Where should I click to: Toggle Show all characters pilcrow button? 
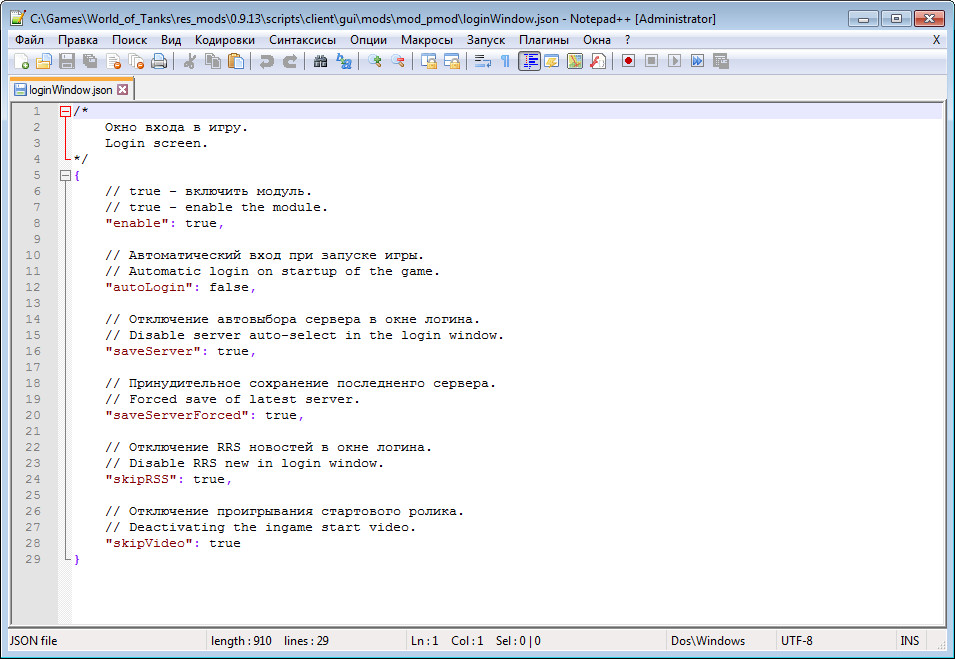[505, 61]
